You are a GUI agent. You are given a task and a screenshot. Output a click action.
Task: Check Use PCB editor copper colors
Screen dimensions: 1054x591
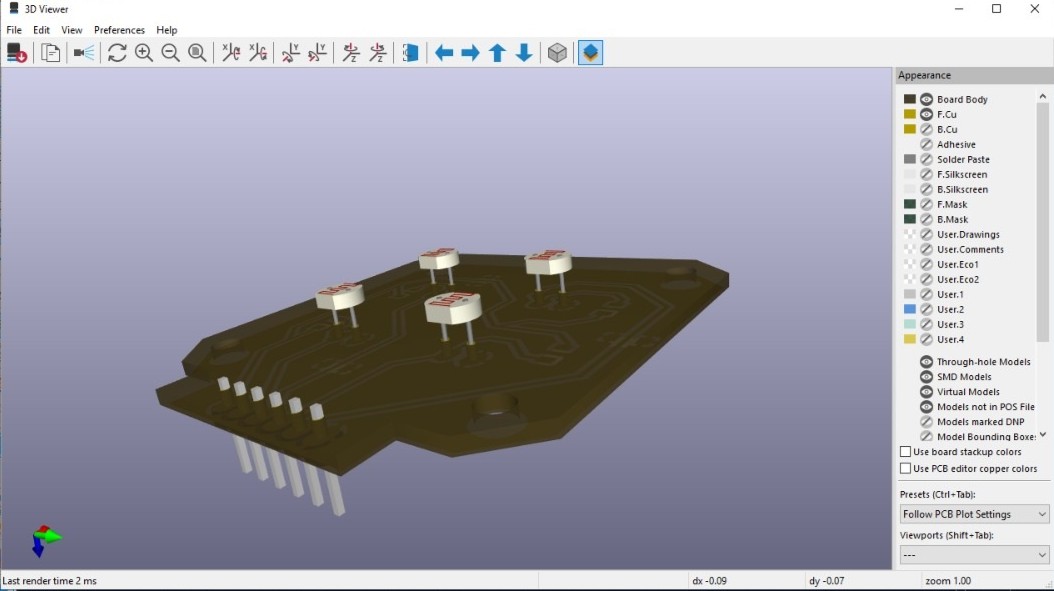905,469
